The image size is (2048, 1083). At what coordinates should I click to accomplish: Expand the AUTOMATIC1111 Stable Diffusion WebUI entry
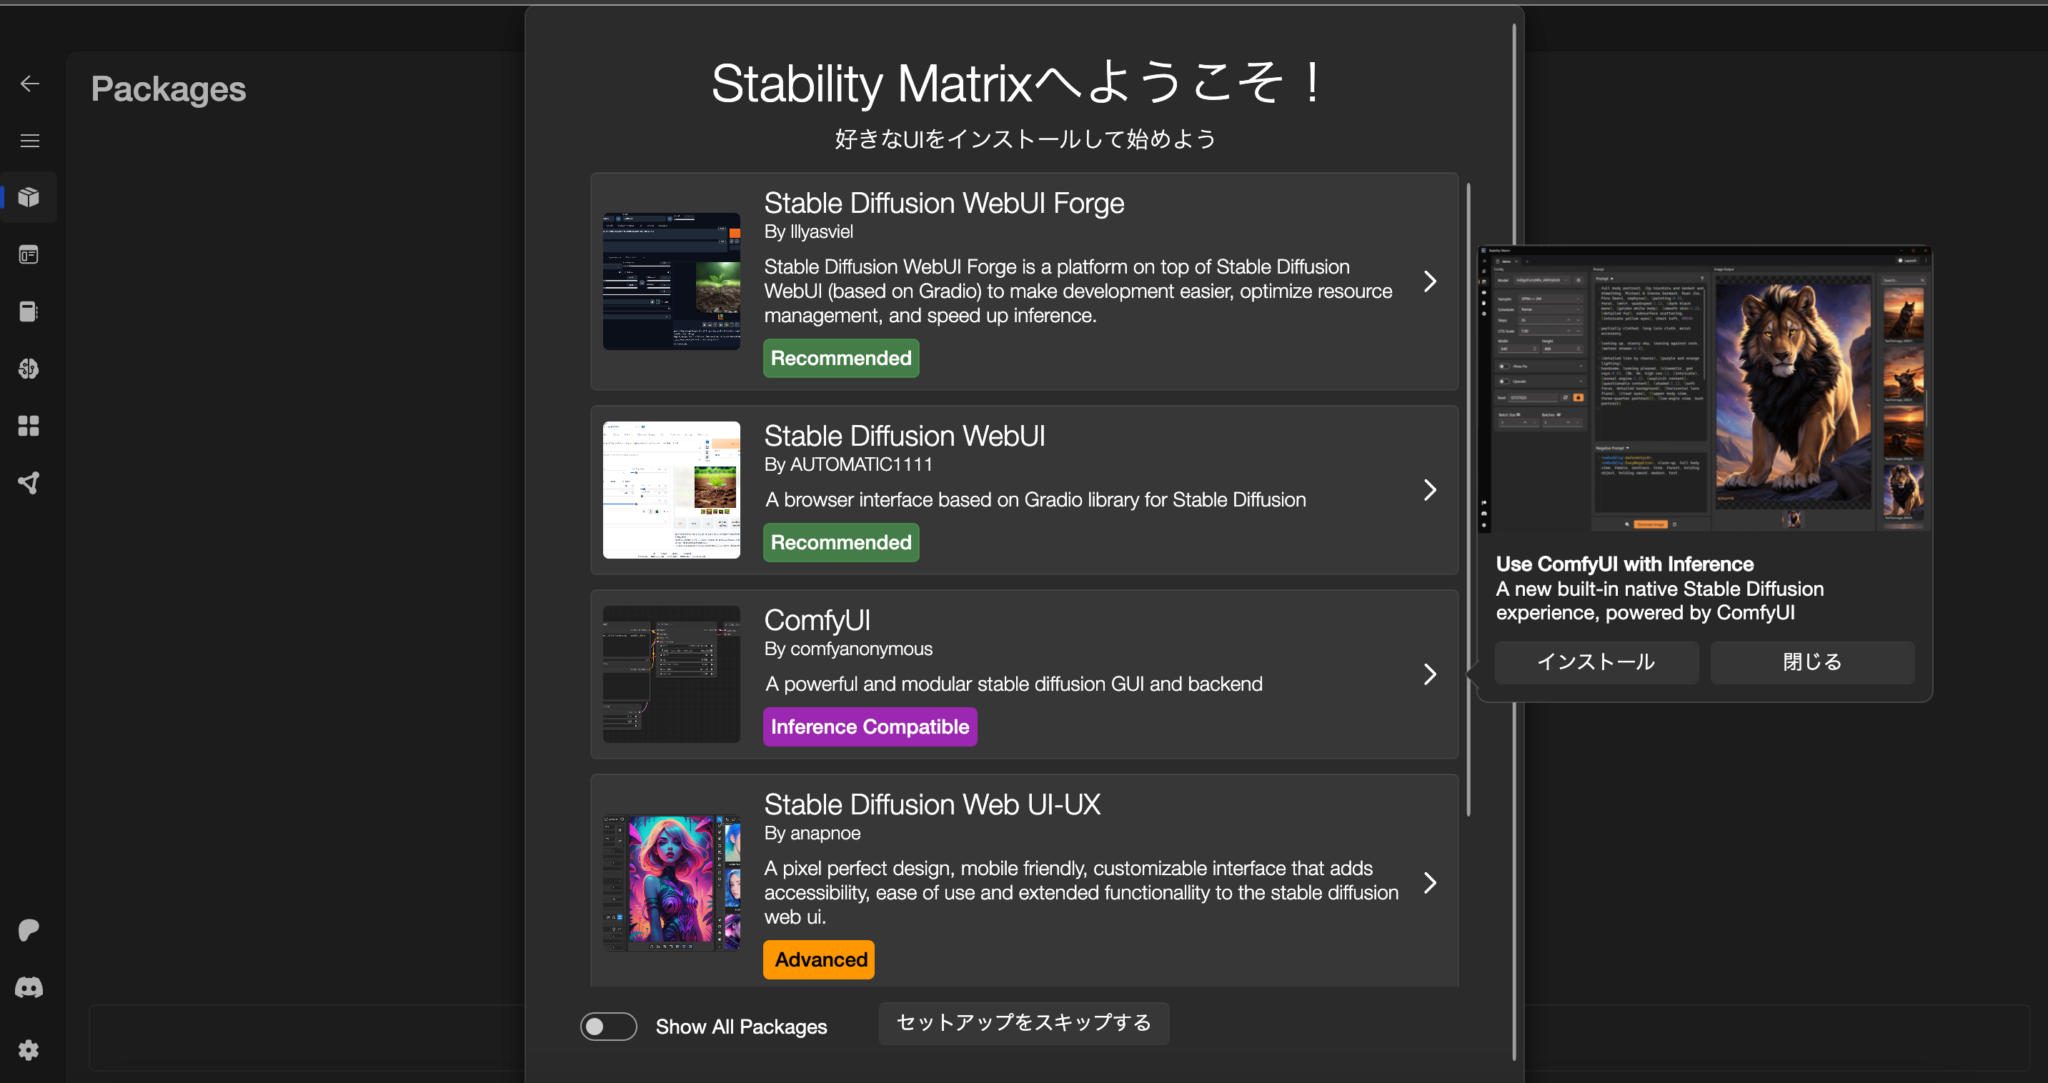[x=1429, y=490]
